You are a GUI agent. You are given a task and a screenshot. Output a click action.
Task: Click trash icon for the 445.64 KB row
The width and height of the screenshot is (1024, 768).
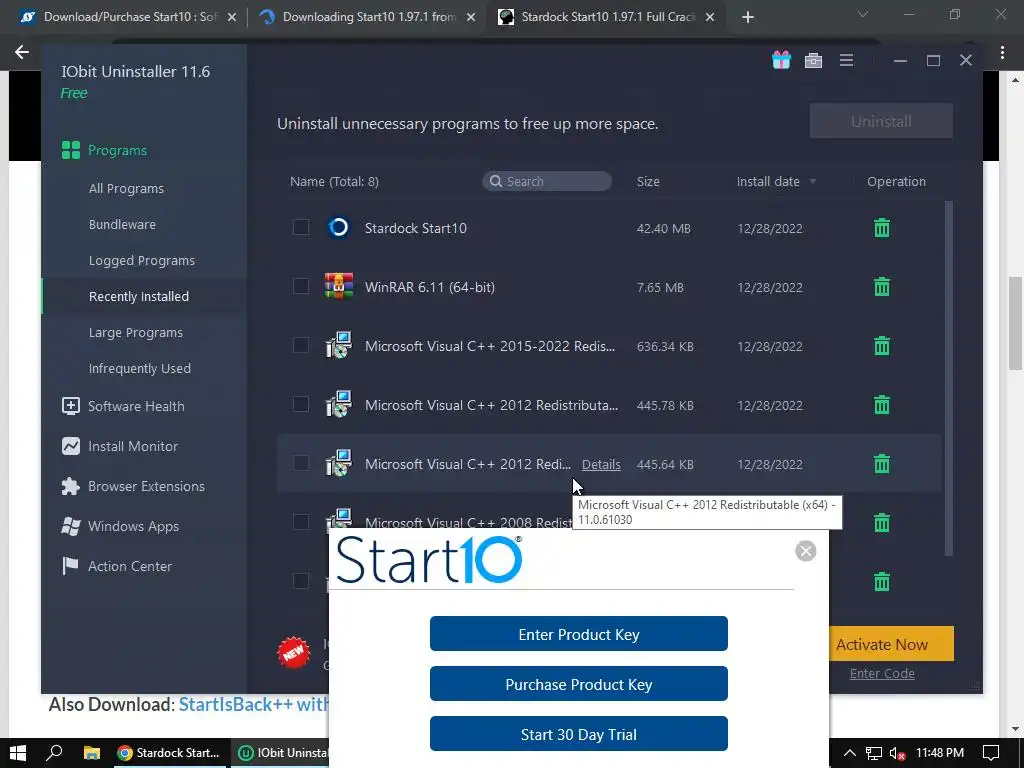882,464
